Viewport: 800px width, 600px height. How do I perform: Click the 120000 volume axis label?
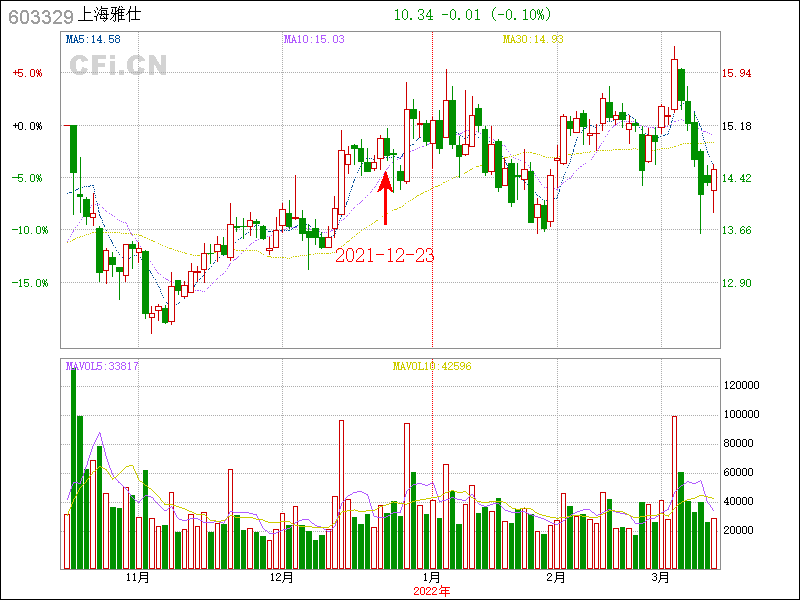742,386
